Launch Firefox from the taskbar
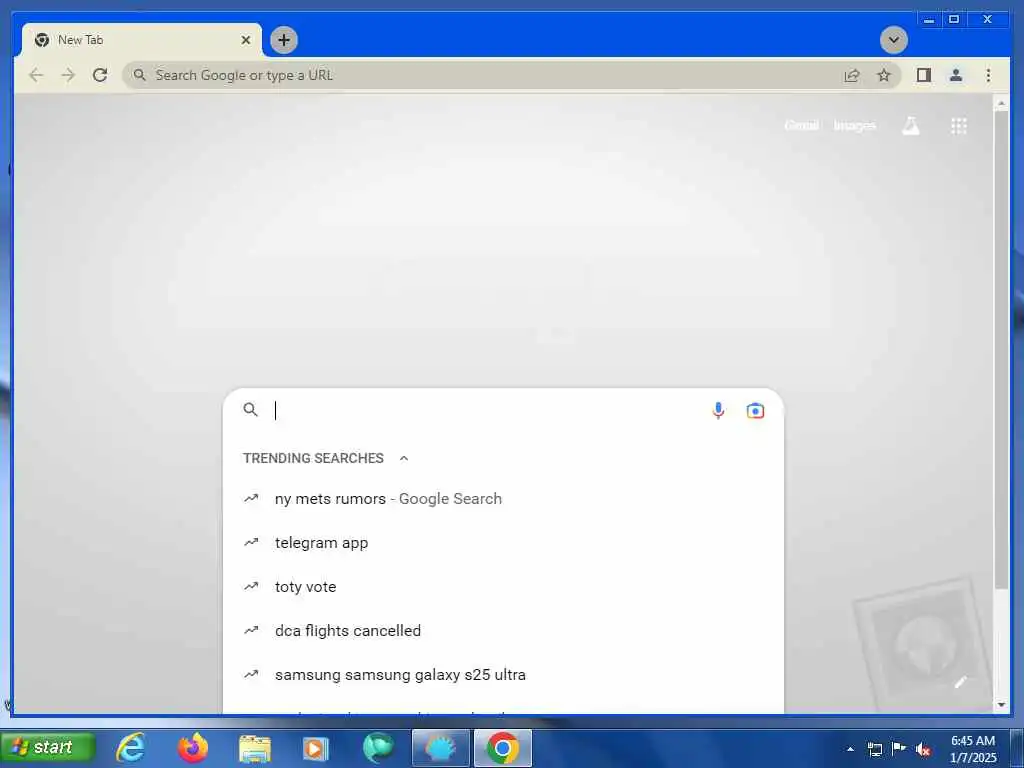 tap(193, 747)
